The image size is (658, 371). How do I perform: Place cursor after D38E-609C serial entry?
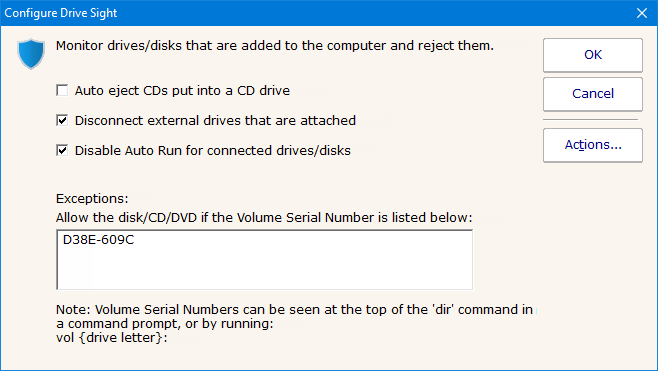(x=135, y=240)
